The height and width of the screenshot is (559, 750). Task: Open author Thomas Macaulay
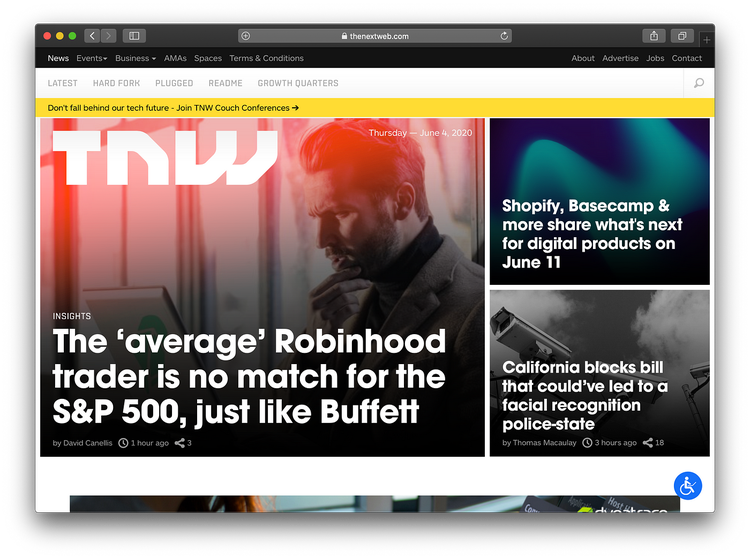(545, 443)
